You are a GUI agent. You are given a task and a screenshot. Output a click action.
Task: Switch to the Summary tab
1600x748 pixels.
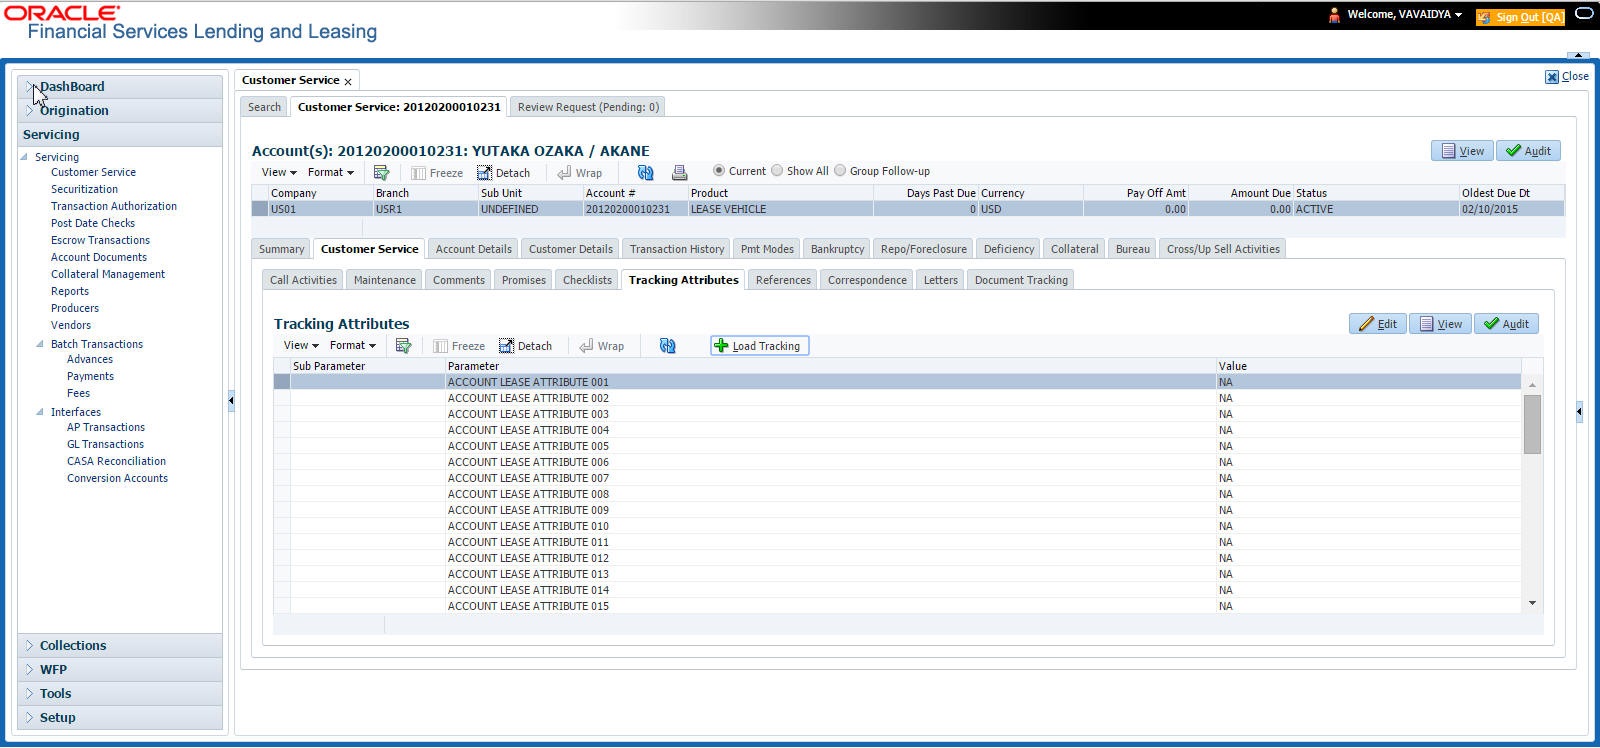(x=281, y=249)
